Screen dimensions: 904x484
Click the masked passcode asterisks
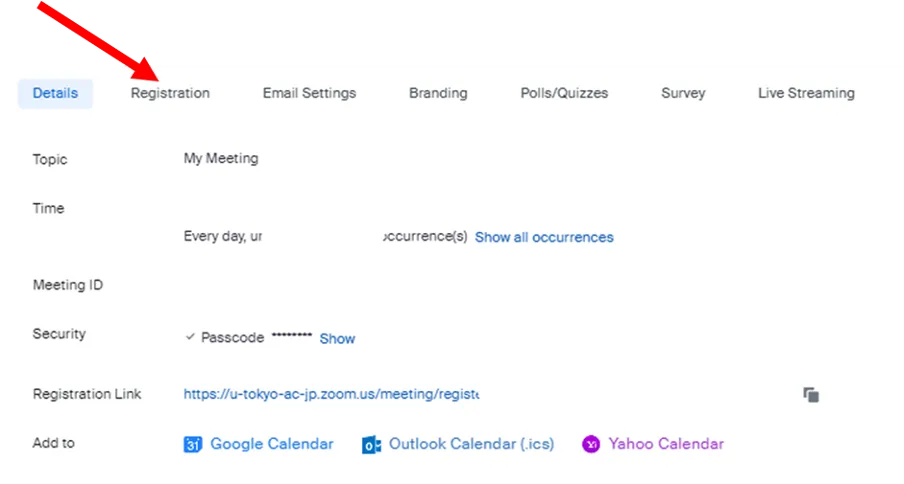click(x=292, y=337)
